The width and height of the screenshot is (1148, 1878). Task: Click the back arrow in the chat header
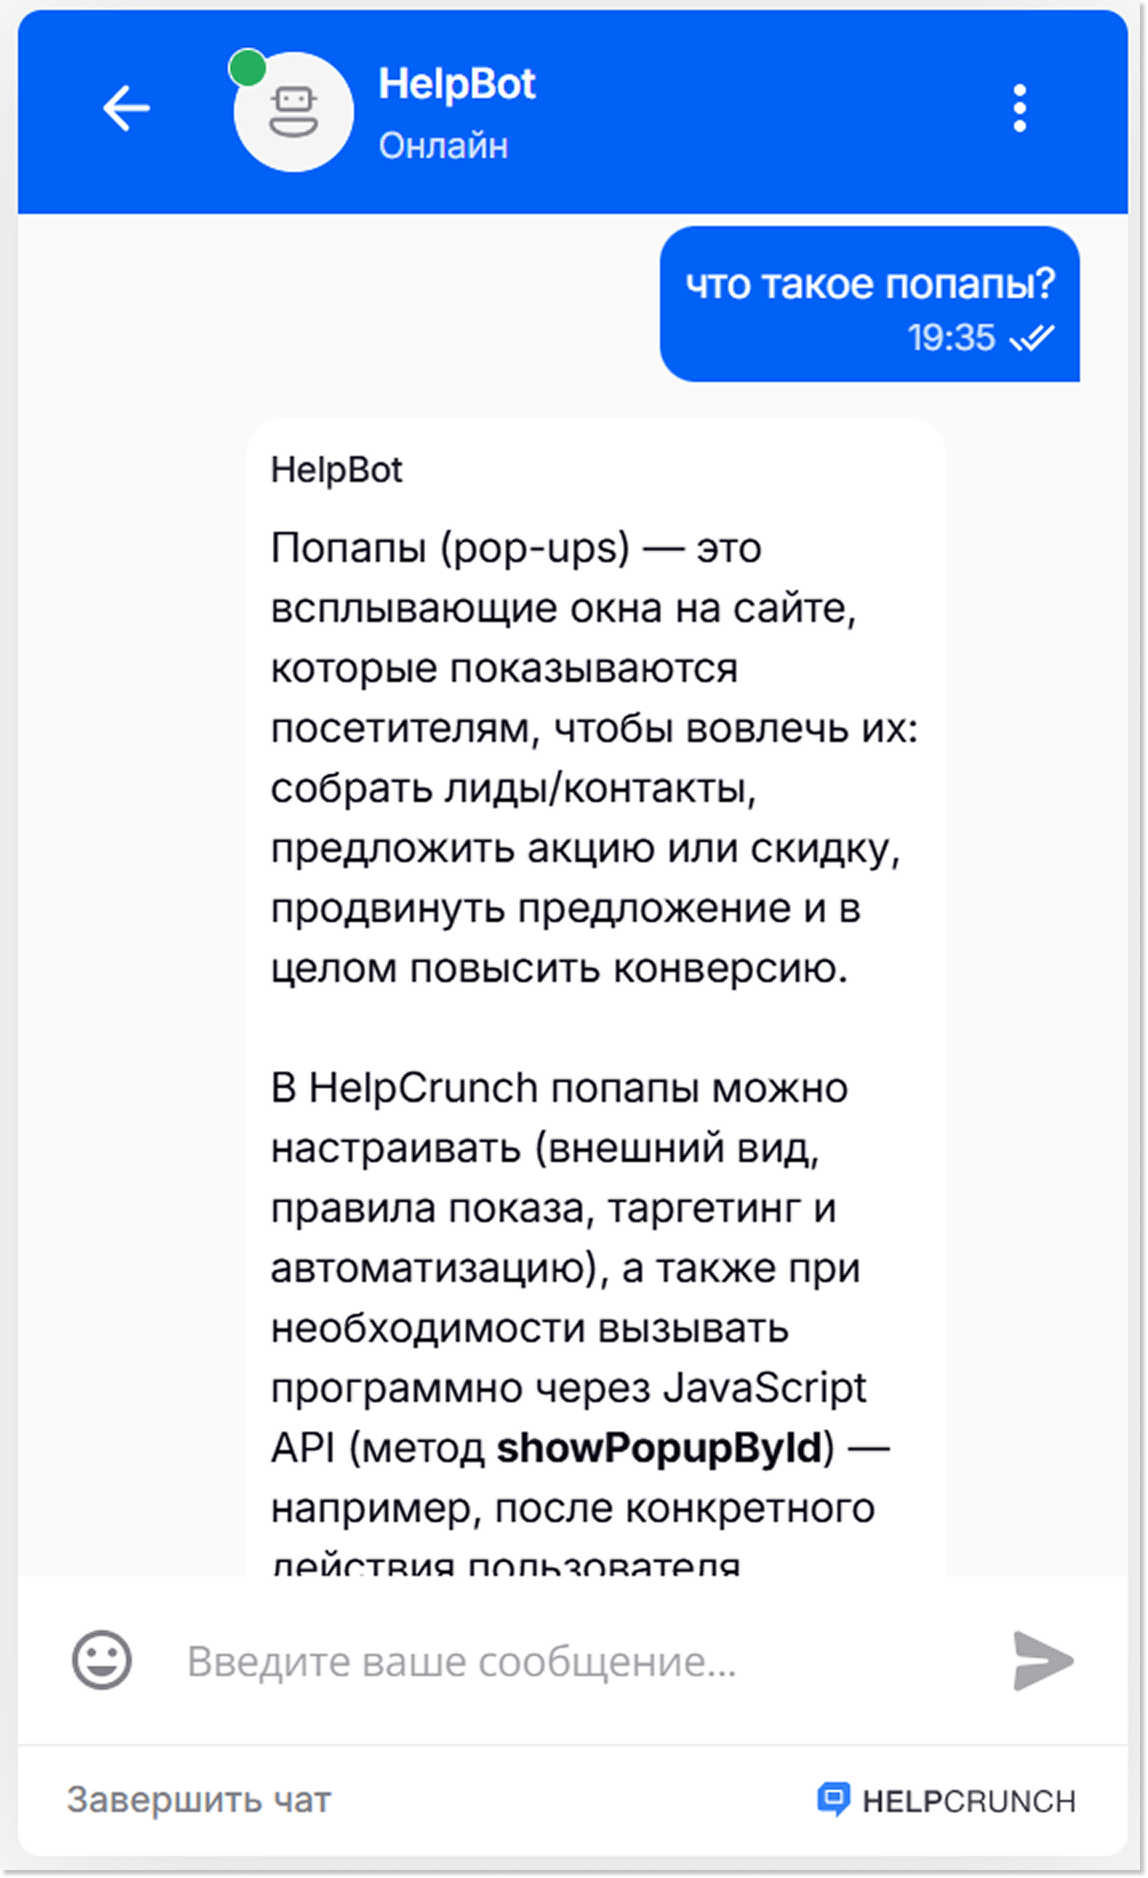(x=125, y=110)
